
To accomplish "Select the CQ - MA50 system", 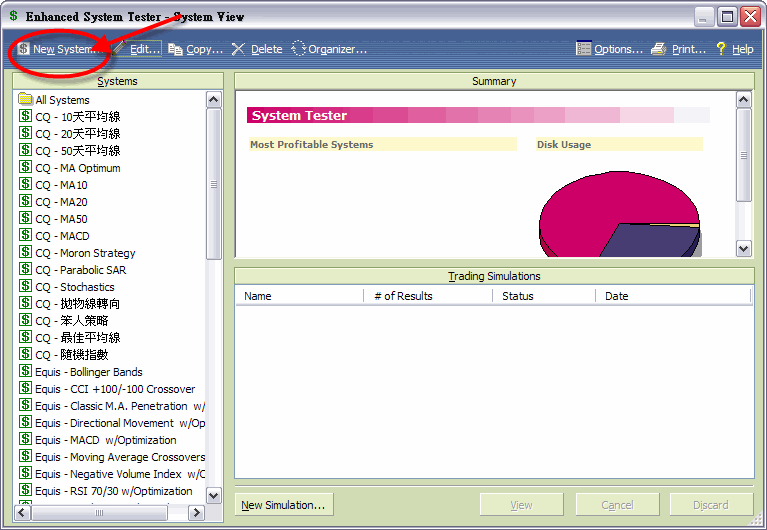I will [x=53, y=219].
